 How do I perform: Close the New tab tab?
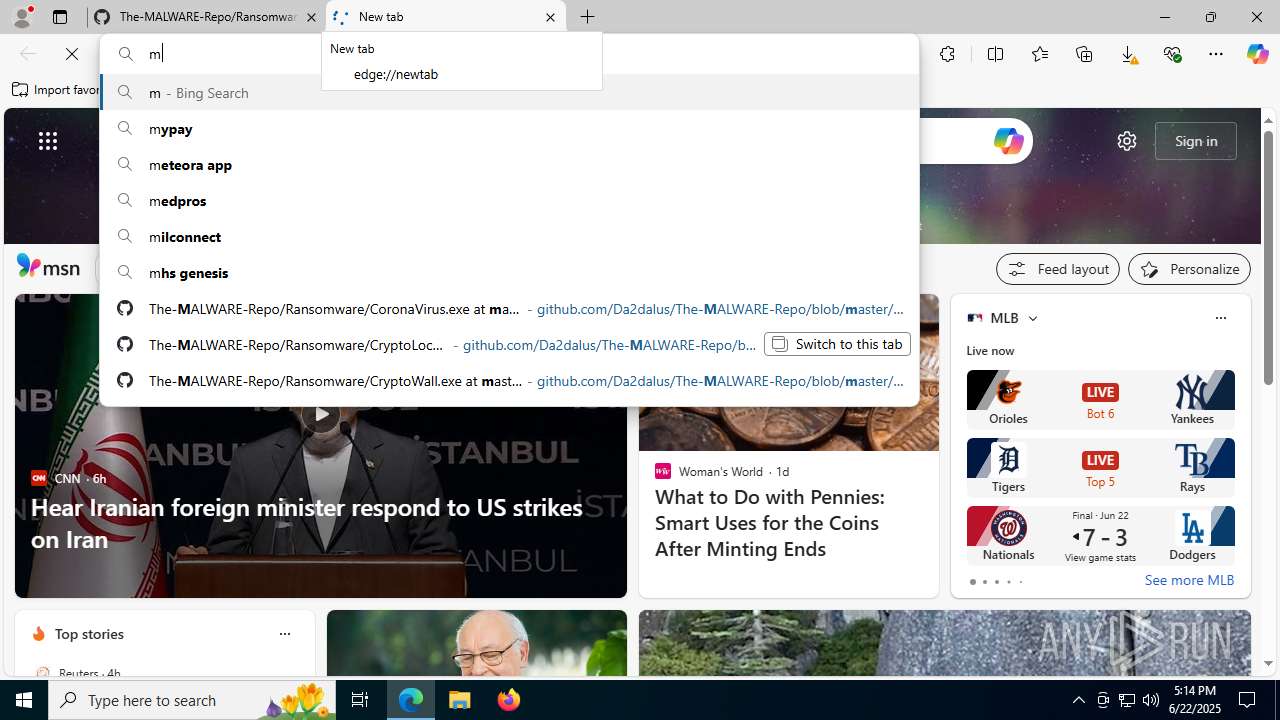(x=550, y=17)
